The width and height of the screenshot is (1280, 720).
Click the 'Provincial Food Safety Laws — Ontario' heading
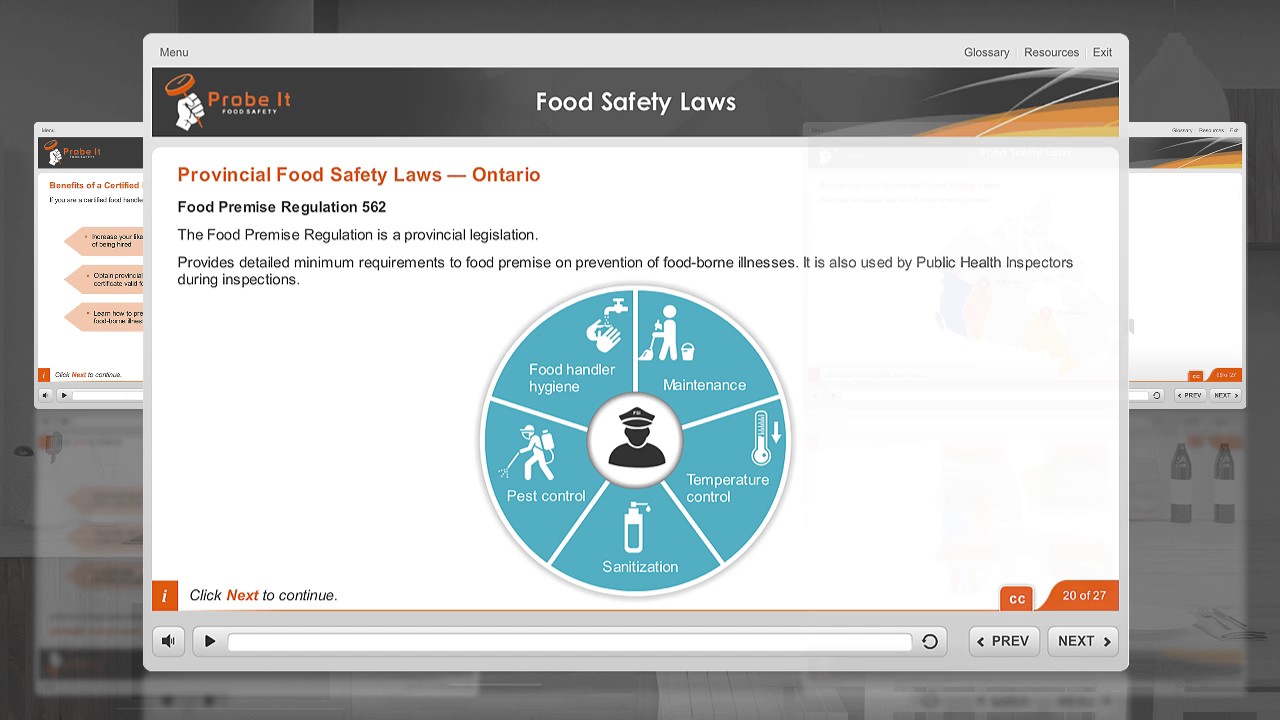pos(359,175)
